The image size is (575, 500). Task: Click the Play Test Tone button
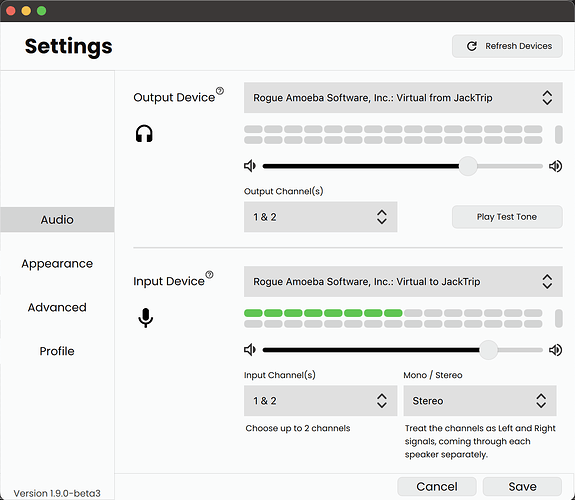507,217
